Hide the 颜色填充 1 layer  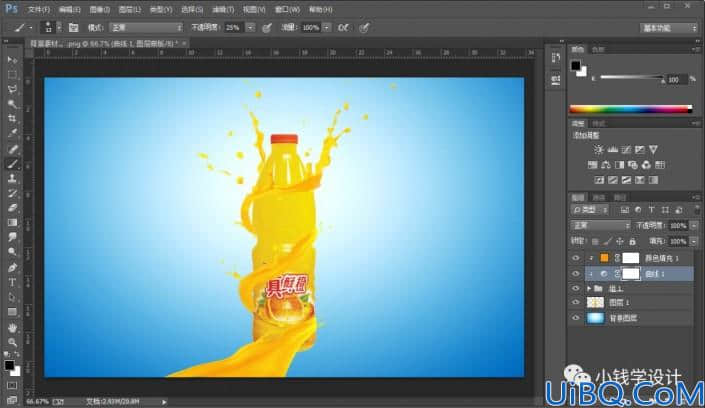pyautogui.click(x=576, y=258)
